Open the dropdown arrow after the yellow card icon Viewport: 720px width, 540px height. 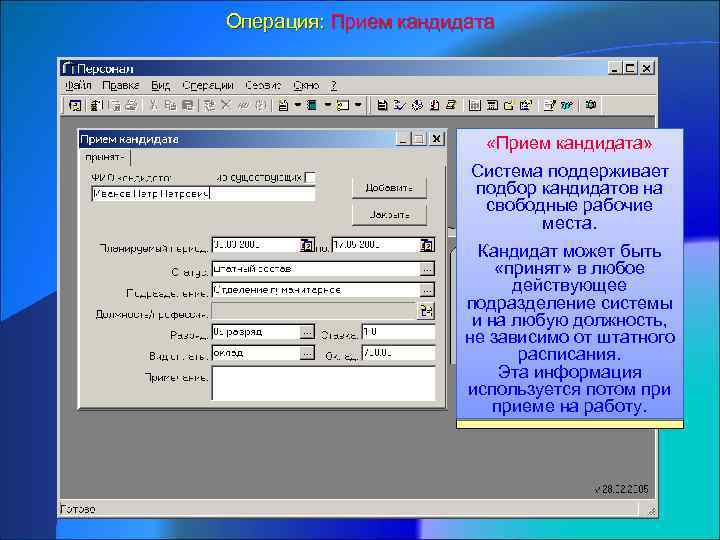[358, 105]
